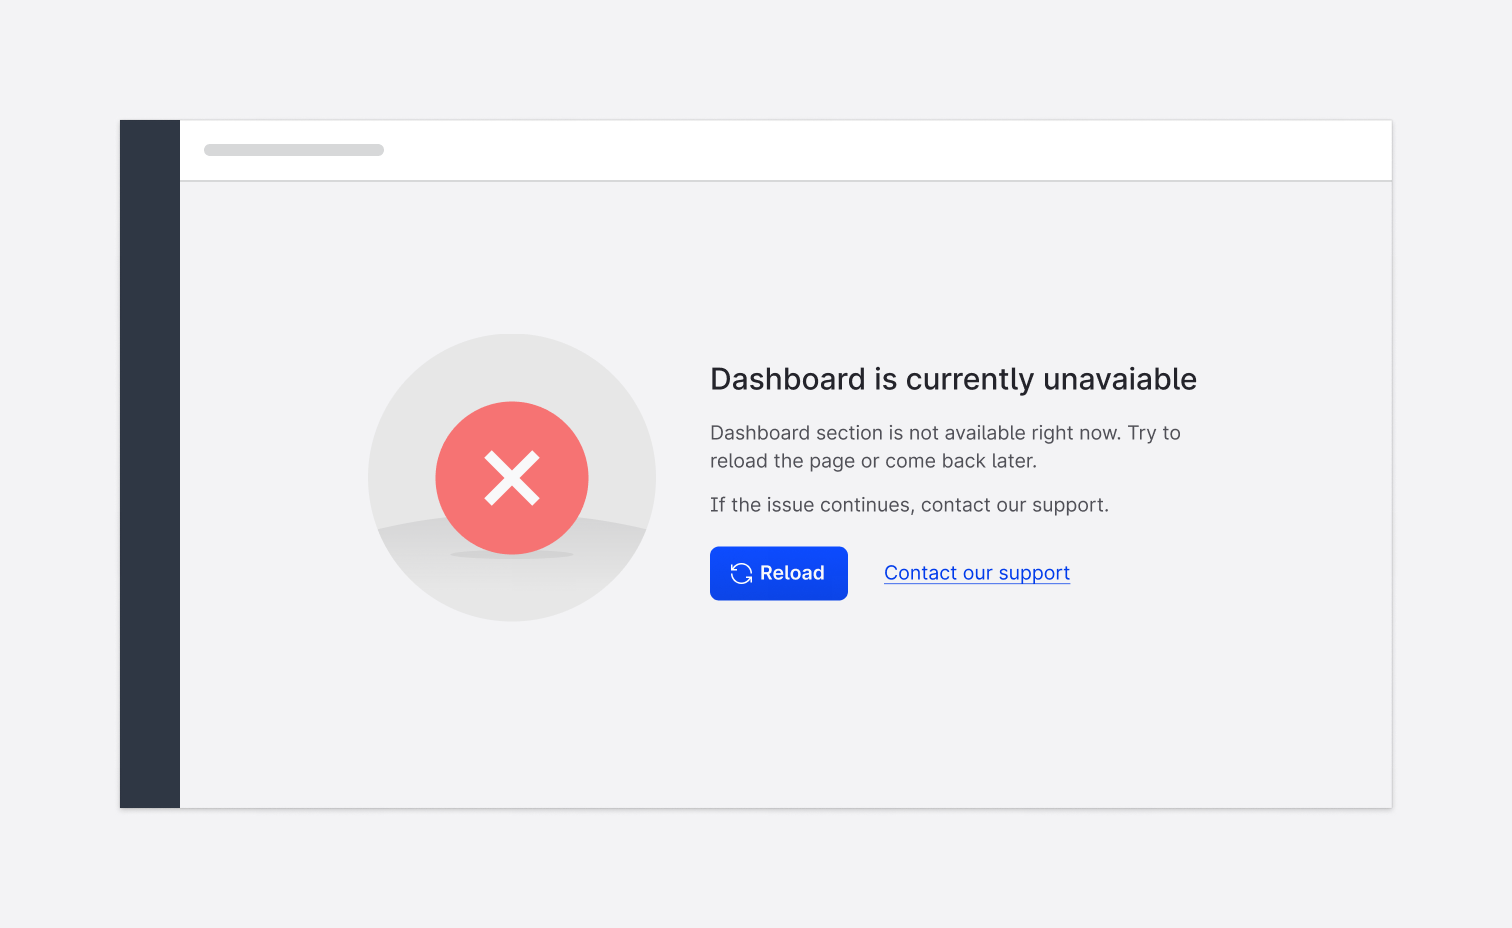Click the white X mark in error icon
This screenshot has width=1512, height=928.
512,478
